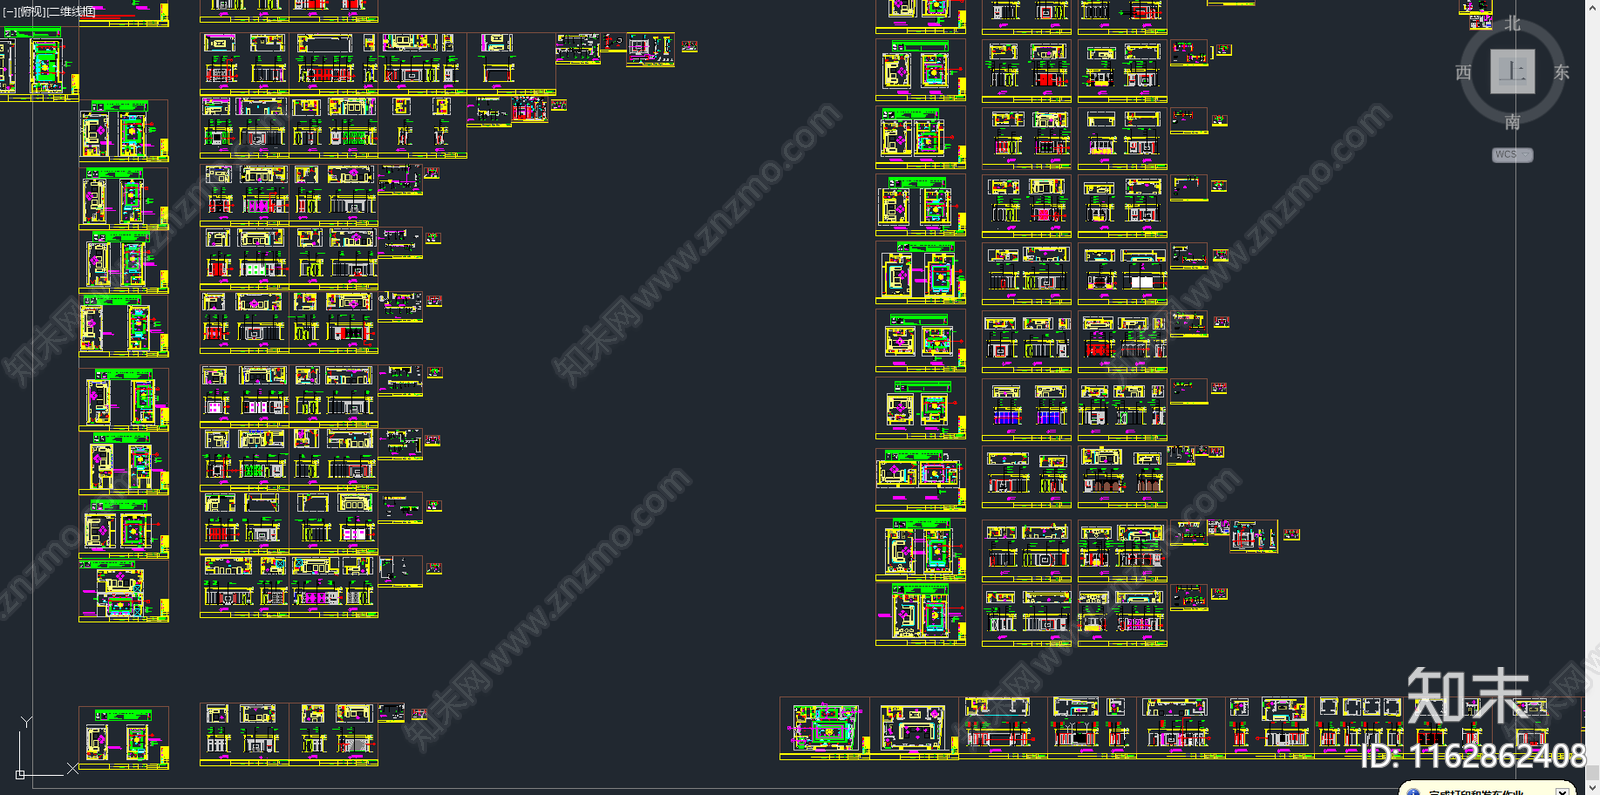Click the blue info icon in notification bubble
This screenshot has height=795, width=1600.
tap(1413, 792)
